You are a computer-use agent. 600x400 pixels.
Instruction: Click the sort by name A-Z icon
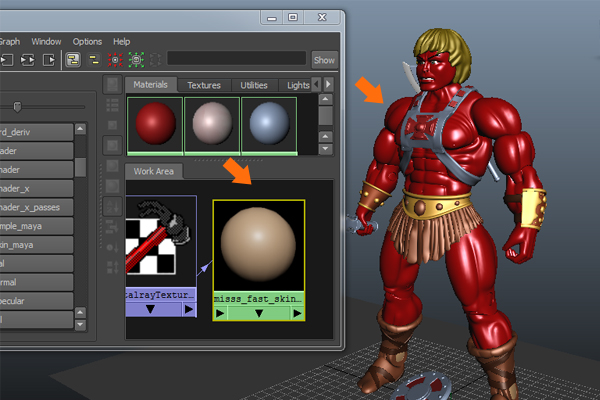pyautogui.click(x=112, y=206)
